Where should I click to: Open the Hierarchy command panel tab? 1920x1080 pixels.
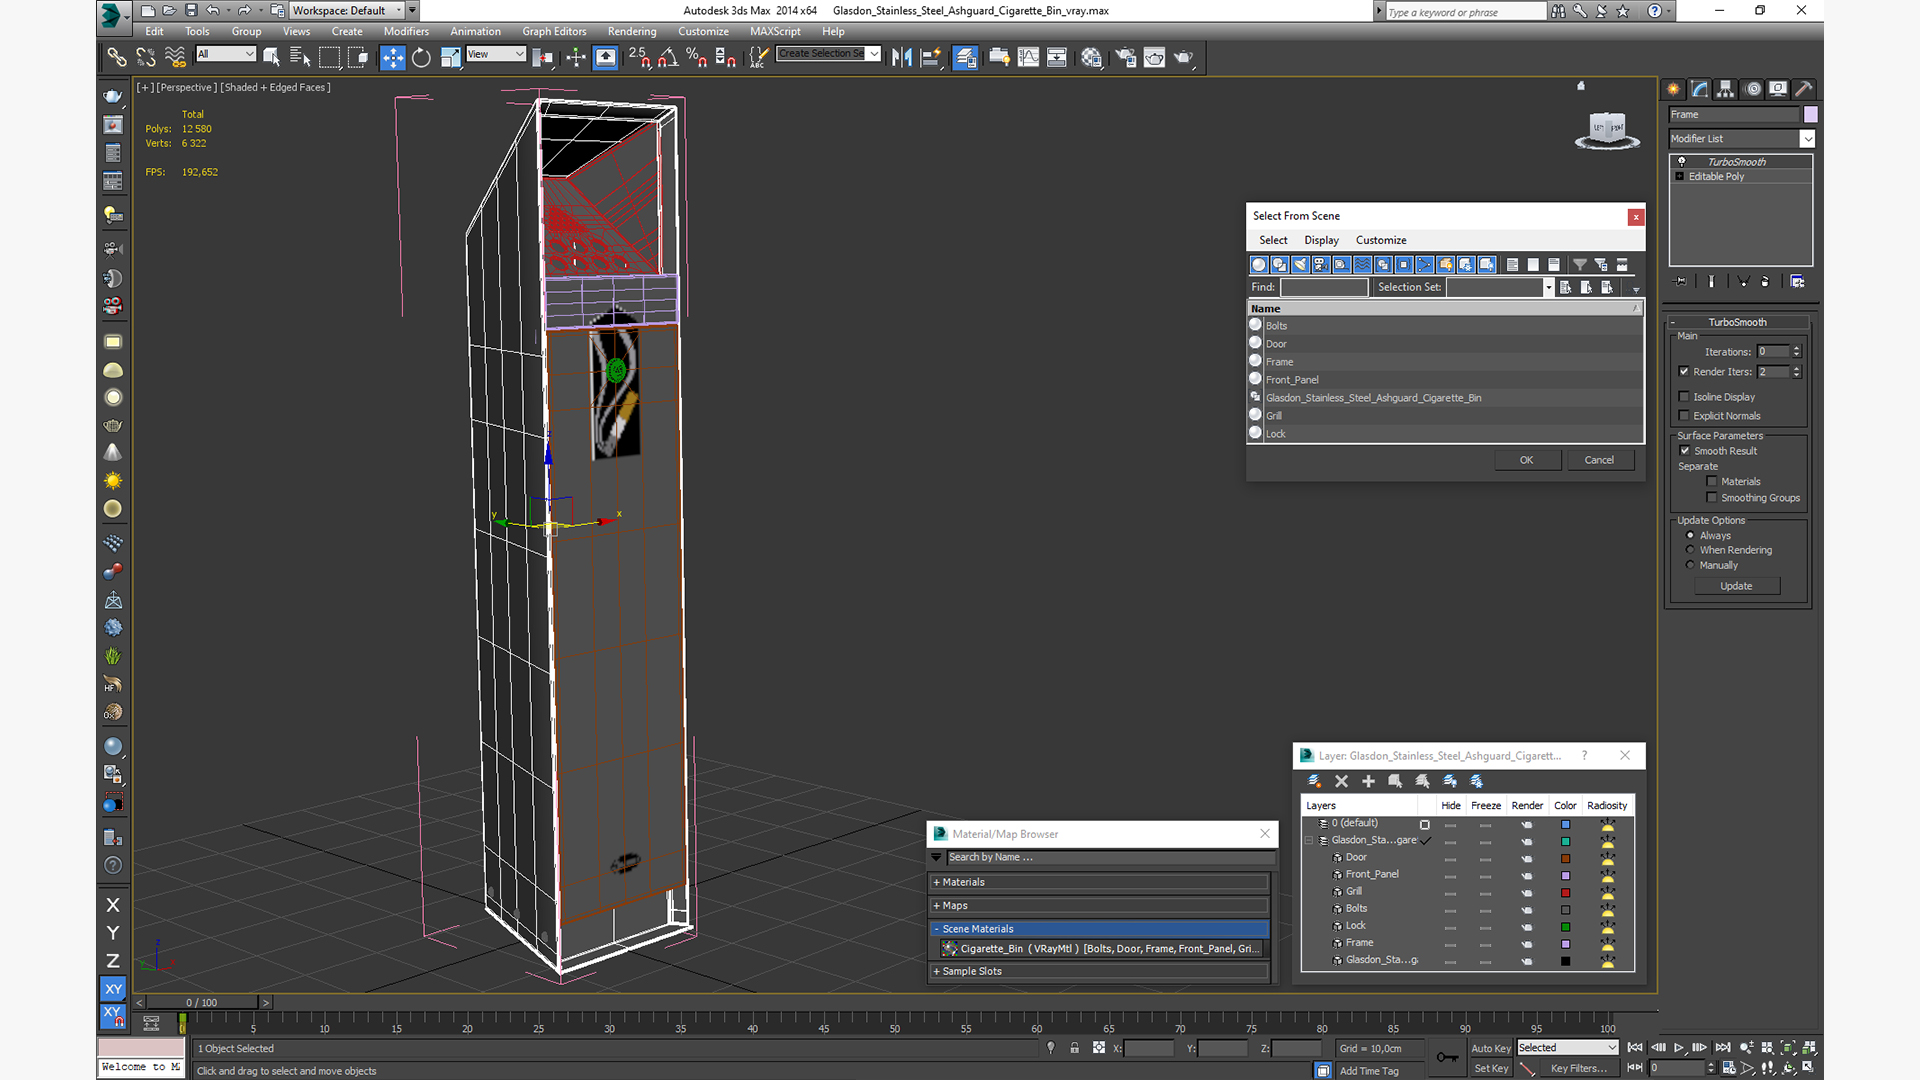(x=1725, y=89)
